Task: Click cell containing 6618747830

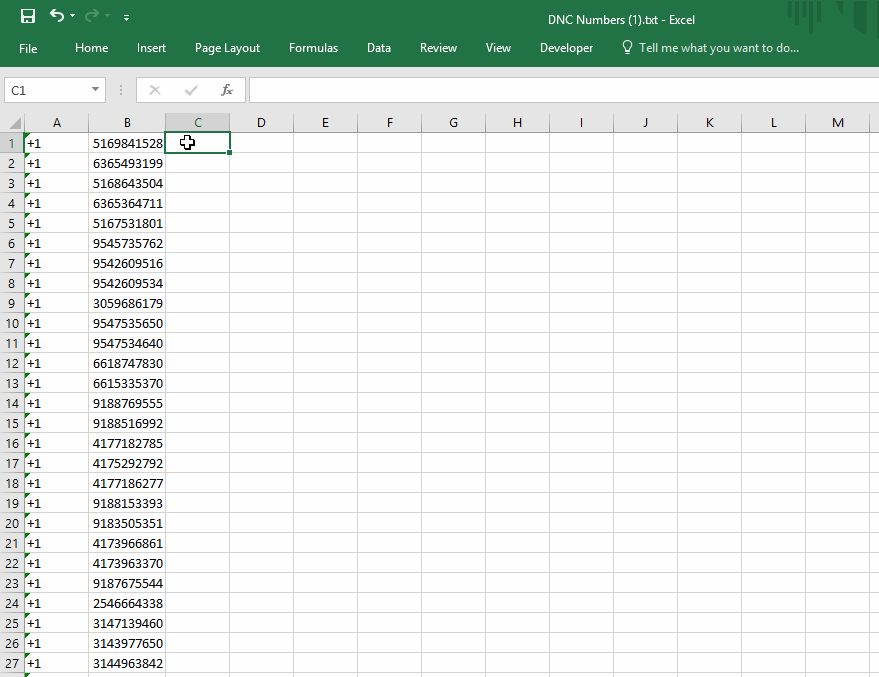Action: 127,363
